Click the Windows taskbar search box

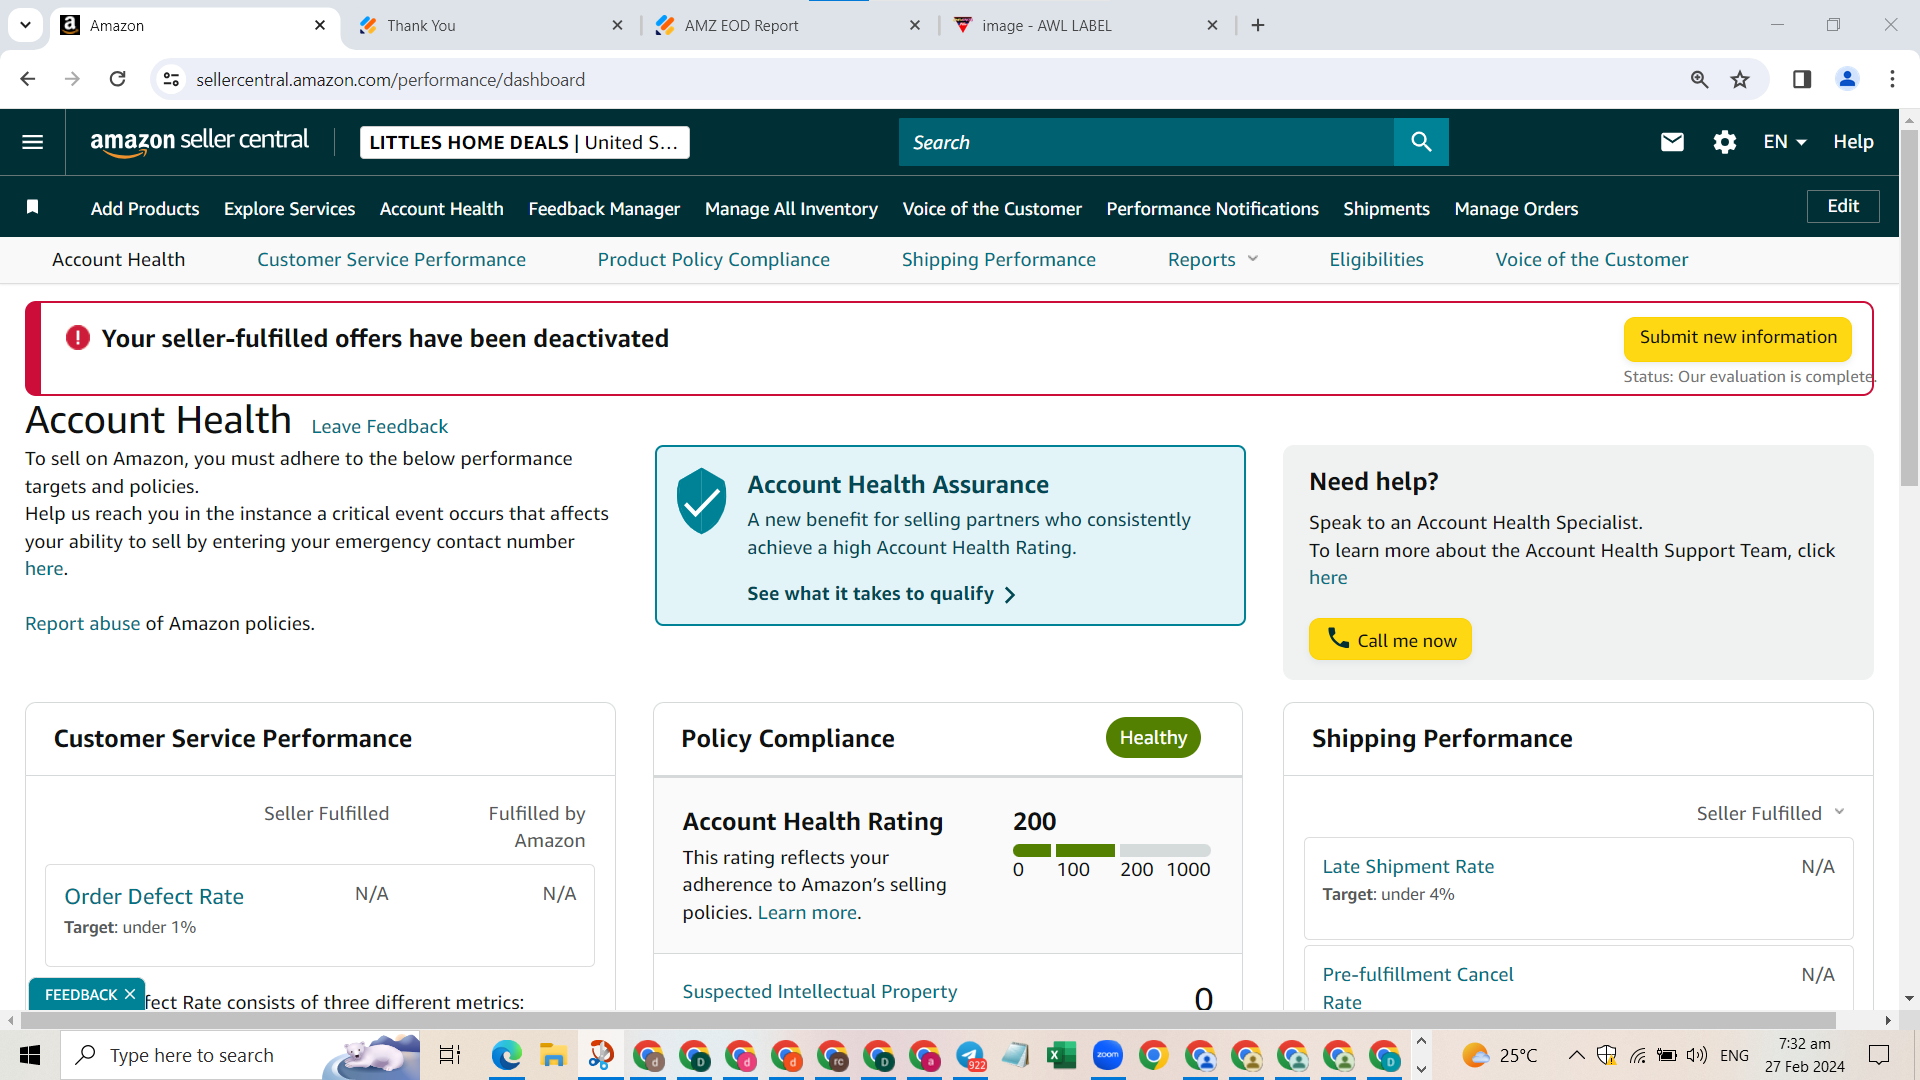click(240, 1055)
